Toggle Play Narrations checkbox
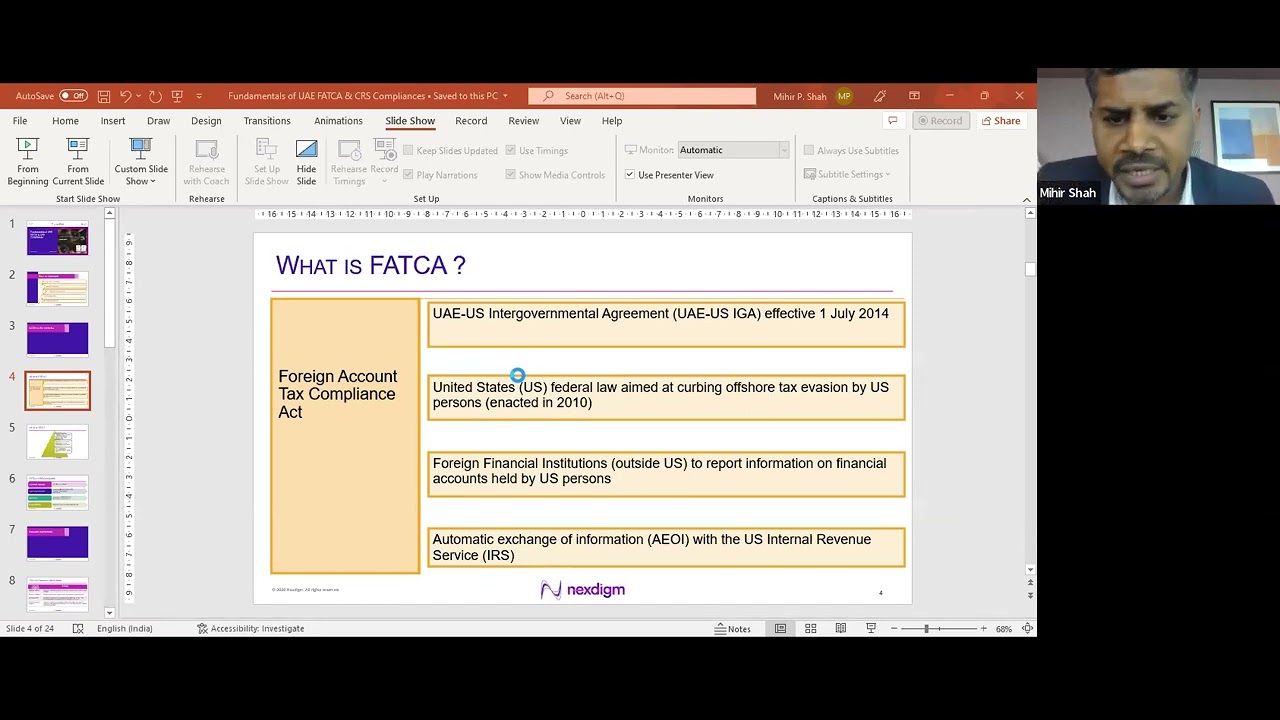This screenshot has width=1280, height=720. [408, 175]
